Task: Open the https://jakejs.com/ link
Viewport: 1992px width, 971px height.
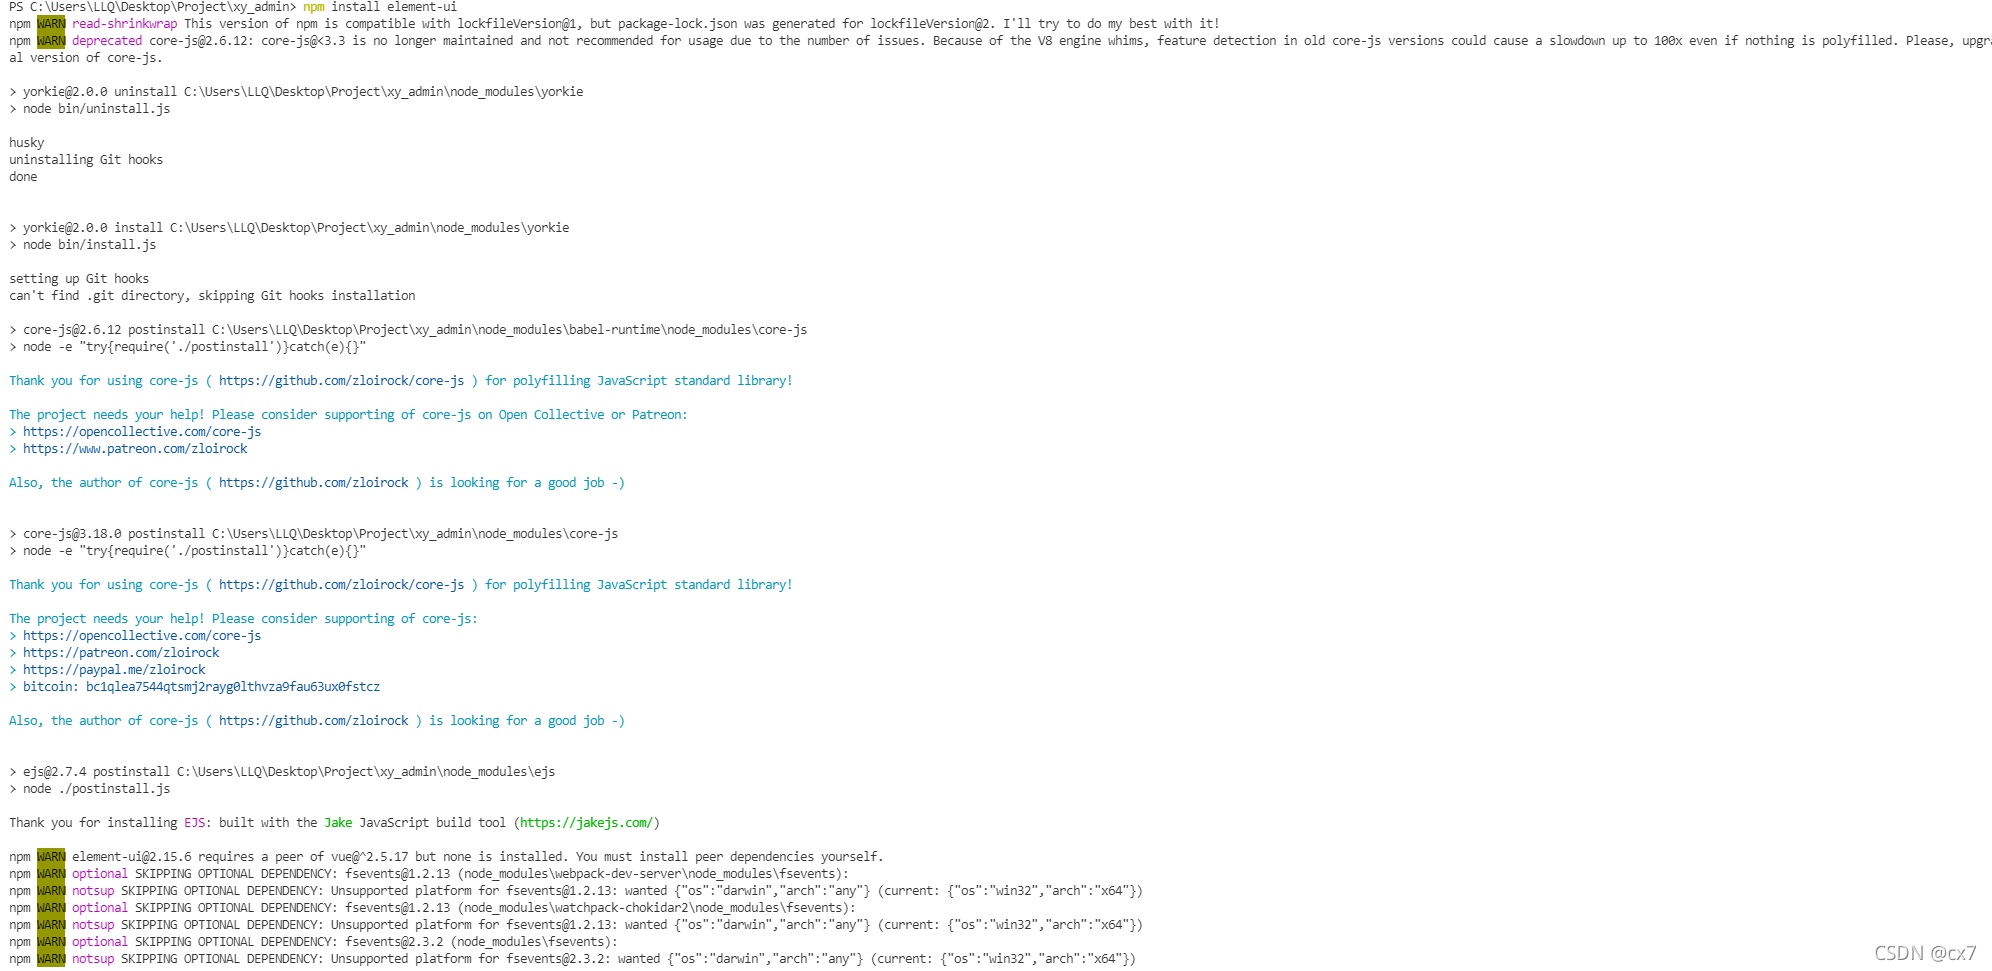Action: 586,823
